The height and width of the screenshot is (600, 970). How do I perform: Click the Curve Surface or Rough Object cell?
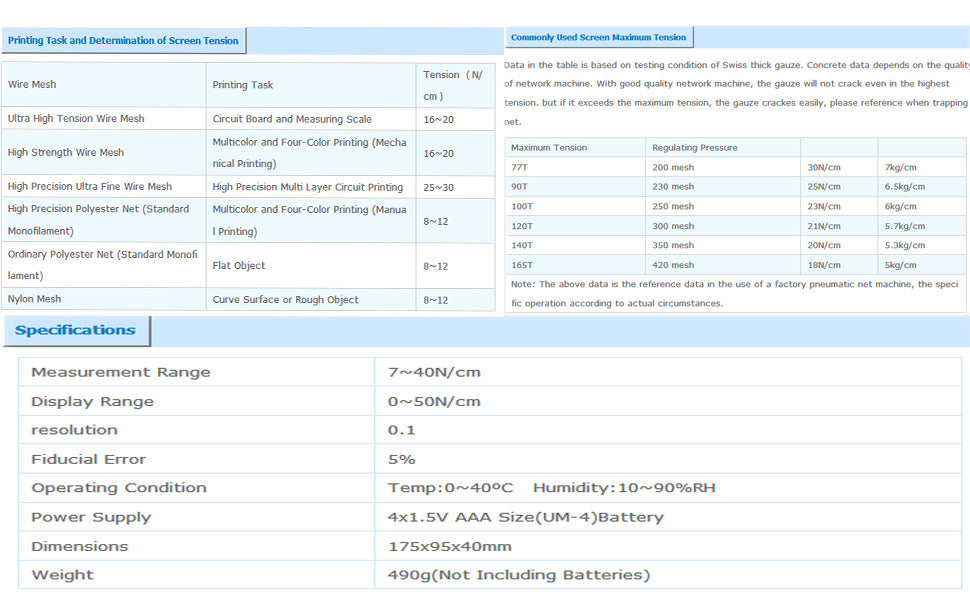[285, 300]
